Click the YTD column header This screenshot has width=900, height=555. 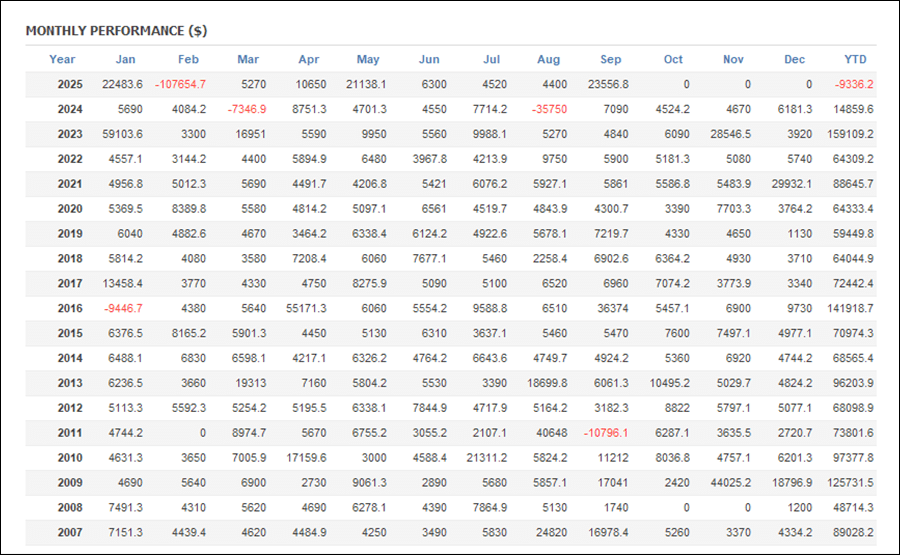click(855, 59)
